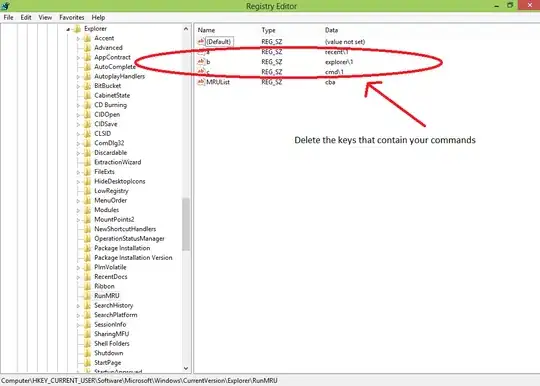Click the string icon of (Default) value

coord(201,42)
